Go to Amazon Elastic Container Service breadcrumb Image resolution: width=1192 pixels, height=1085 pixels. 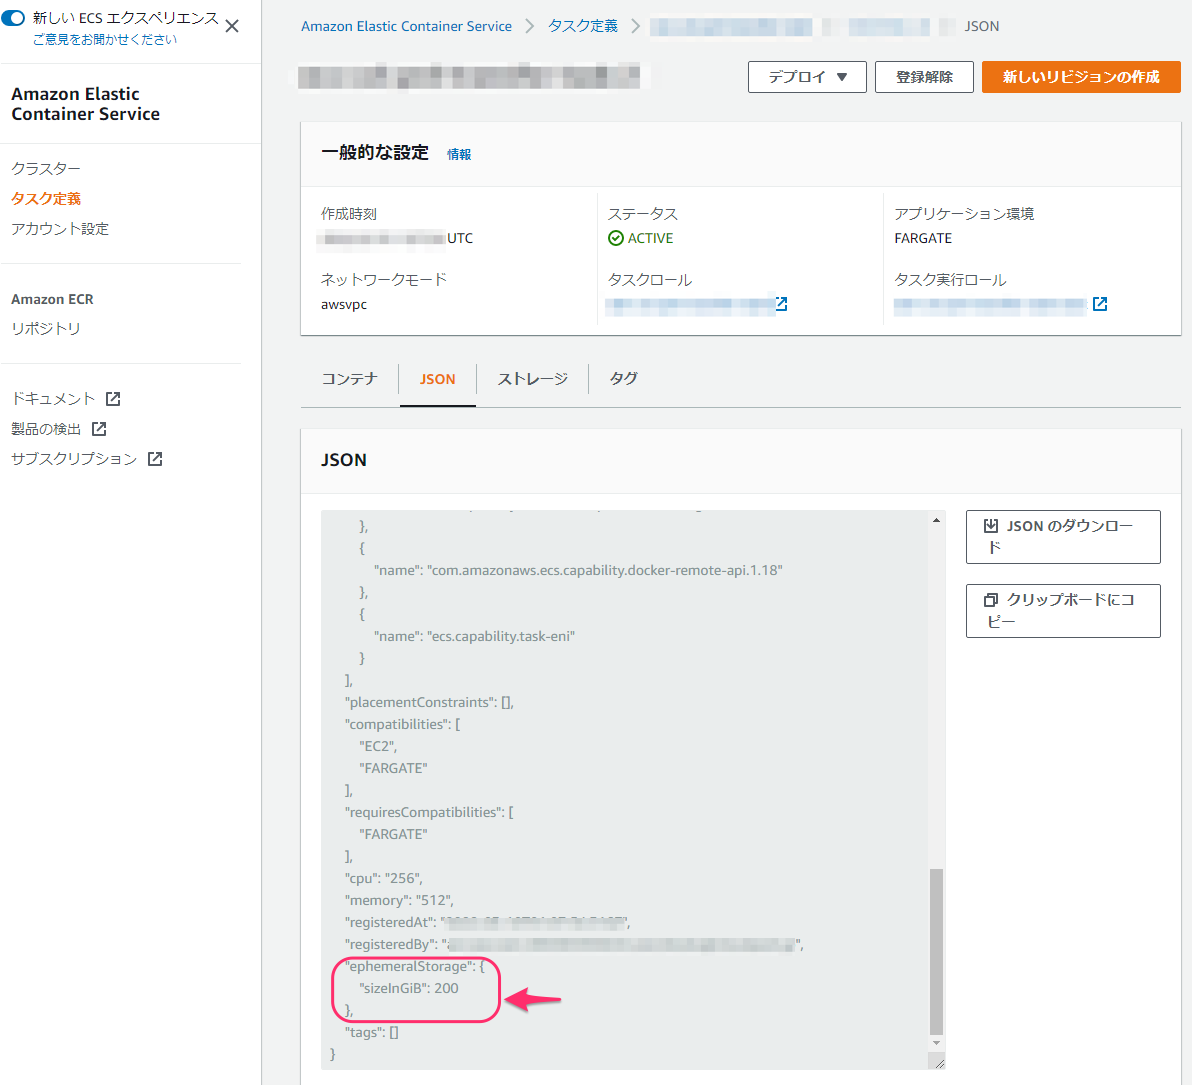pyautogui.click(x=406, y=26)
